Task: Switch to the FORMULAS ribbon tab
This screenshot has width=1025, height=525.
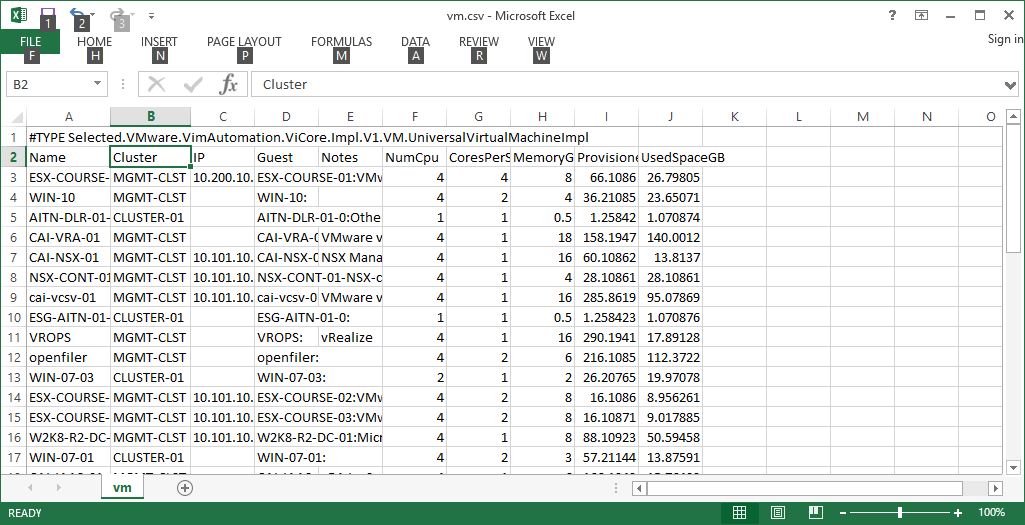Action: (341, 42)
